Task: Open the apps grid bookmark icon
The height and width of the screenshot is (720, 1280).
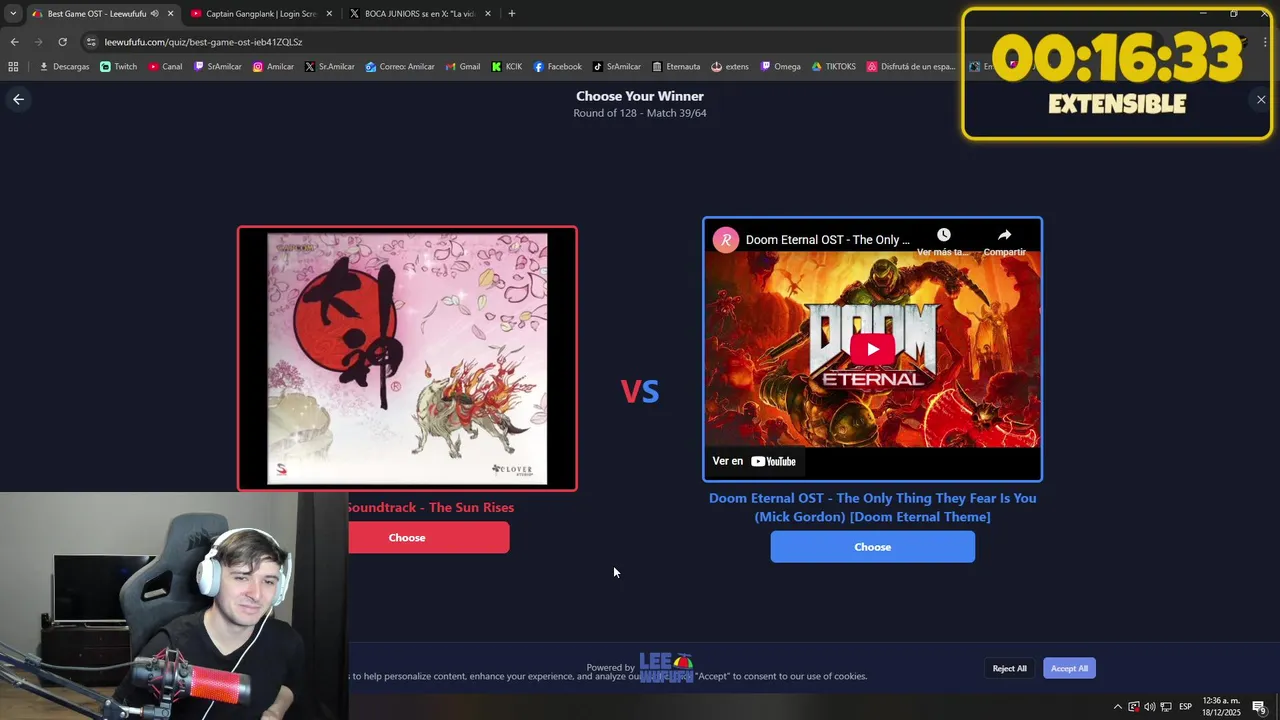Action: point(13,67)
